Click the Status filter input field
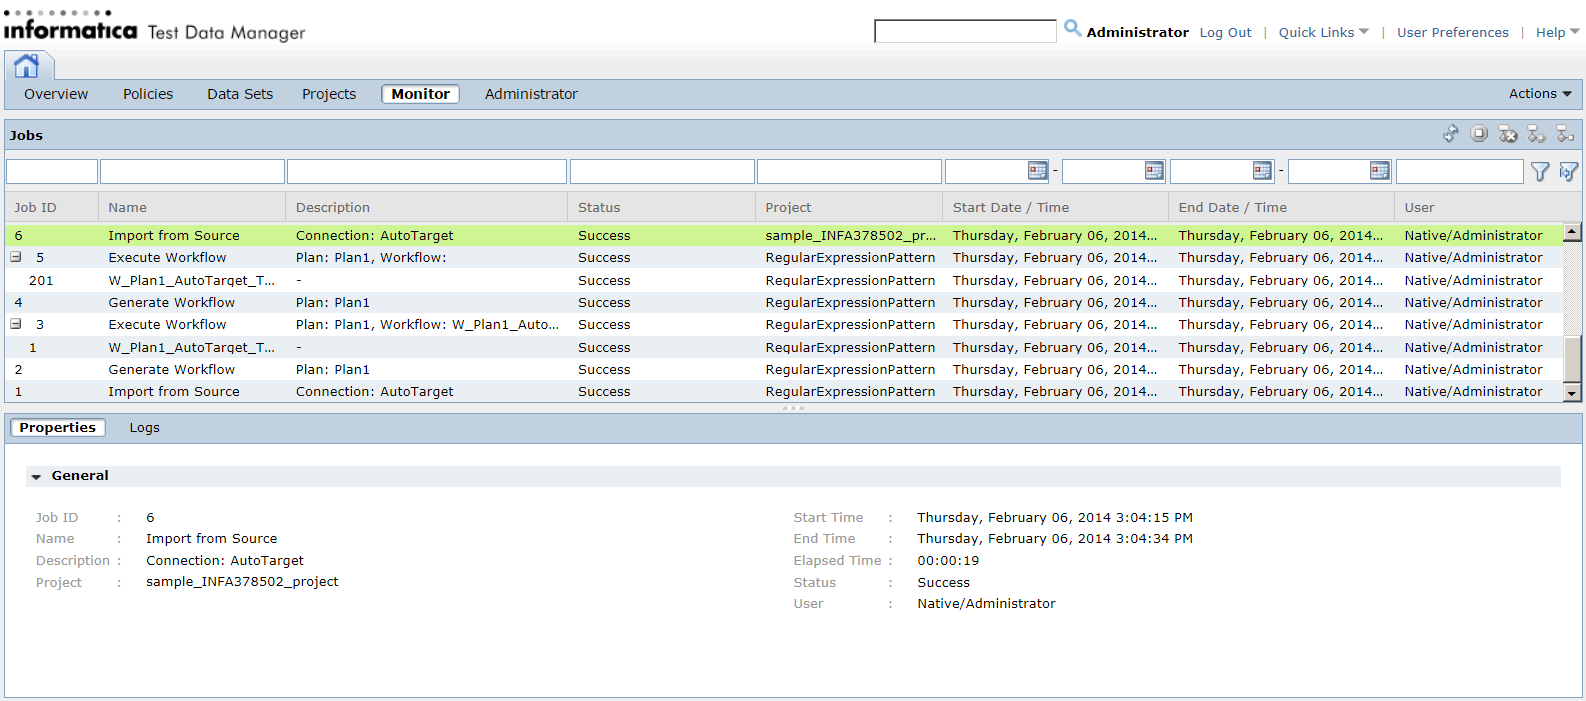Image resolution: width=1586 pixels, height=701 pixels. (x=662, y=172)
